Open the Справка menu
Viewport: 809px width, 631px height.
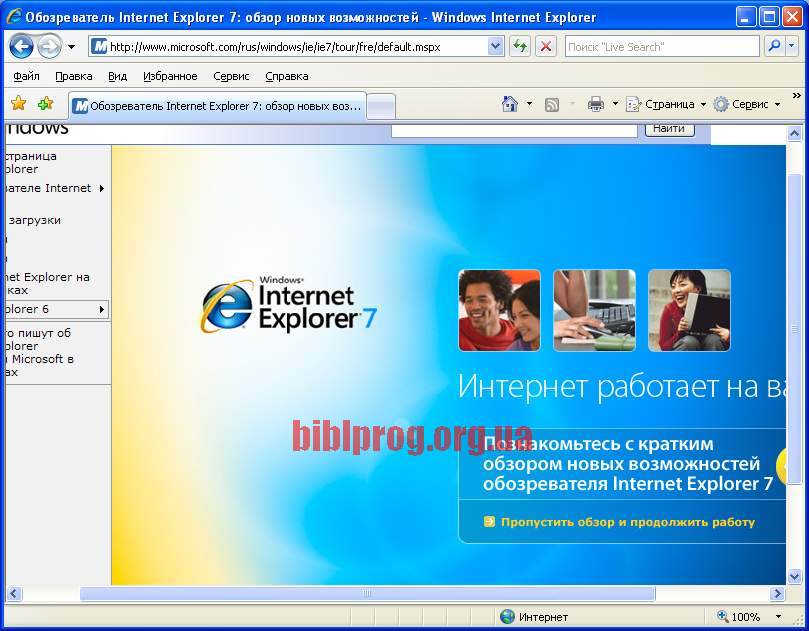coord(287,76)
